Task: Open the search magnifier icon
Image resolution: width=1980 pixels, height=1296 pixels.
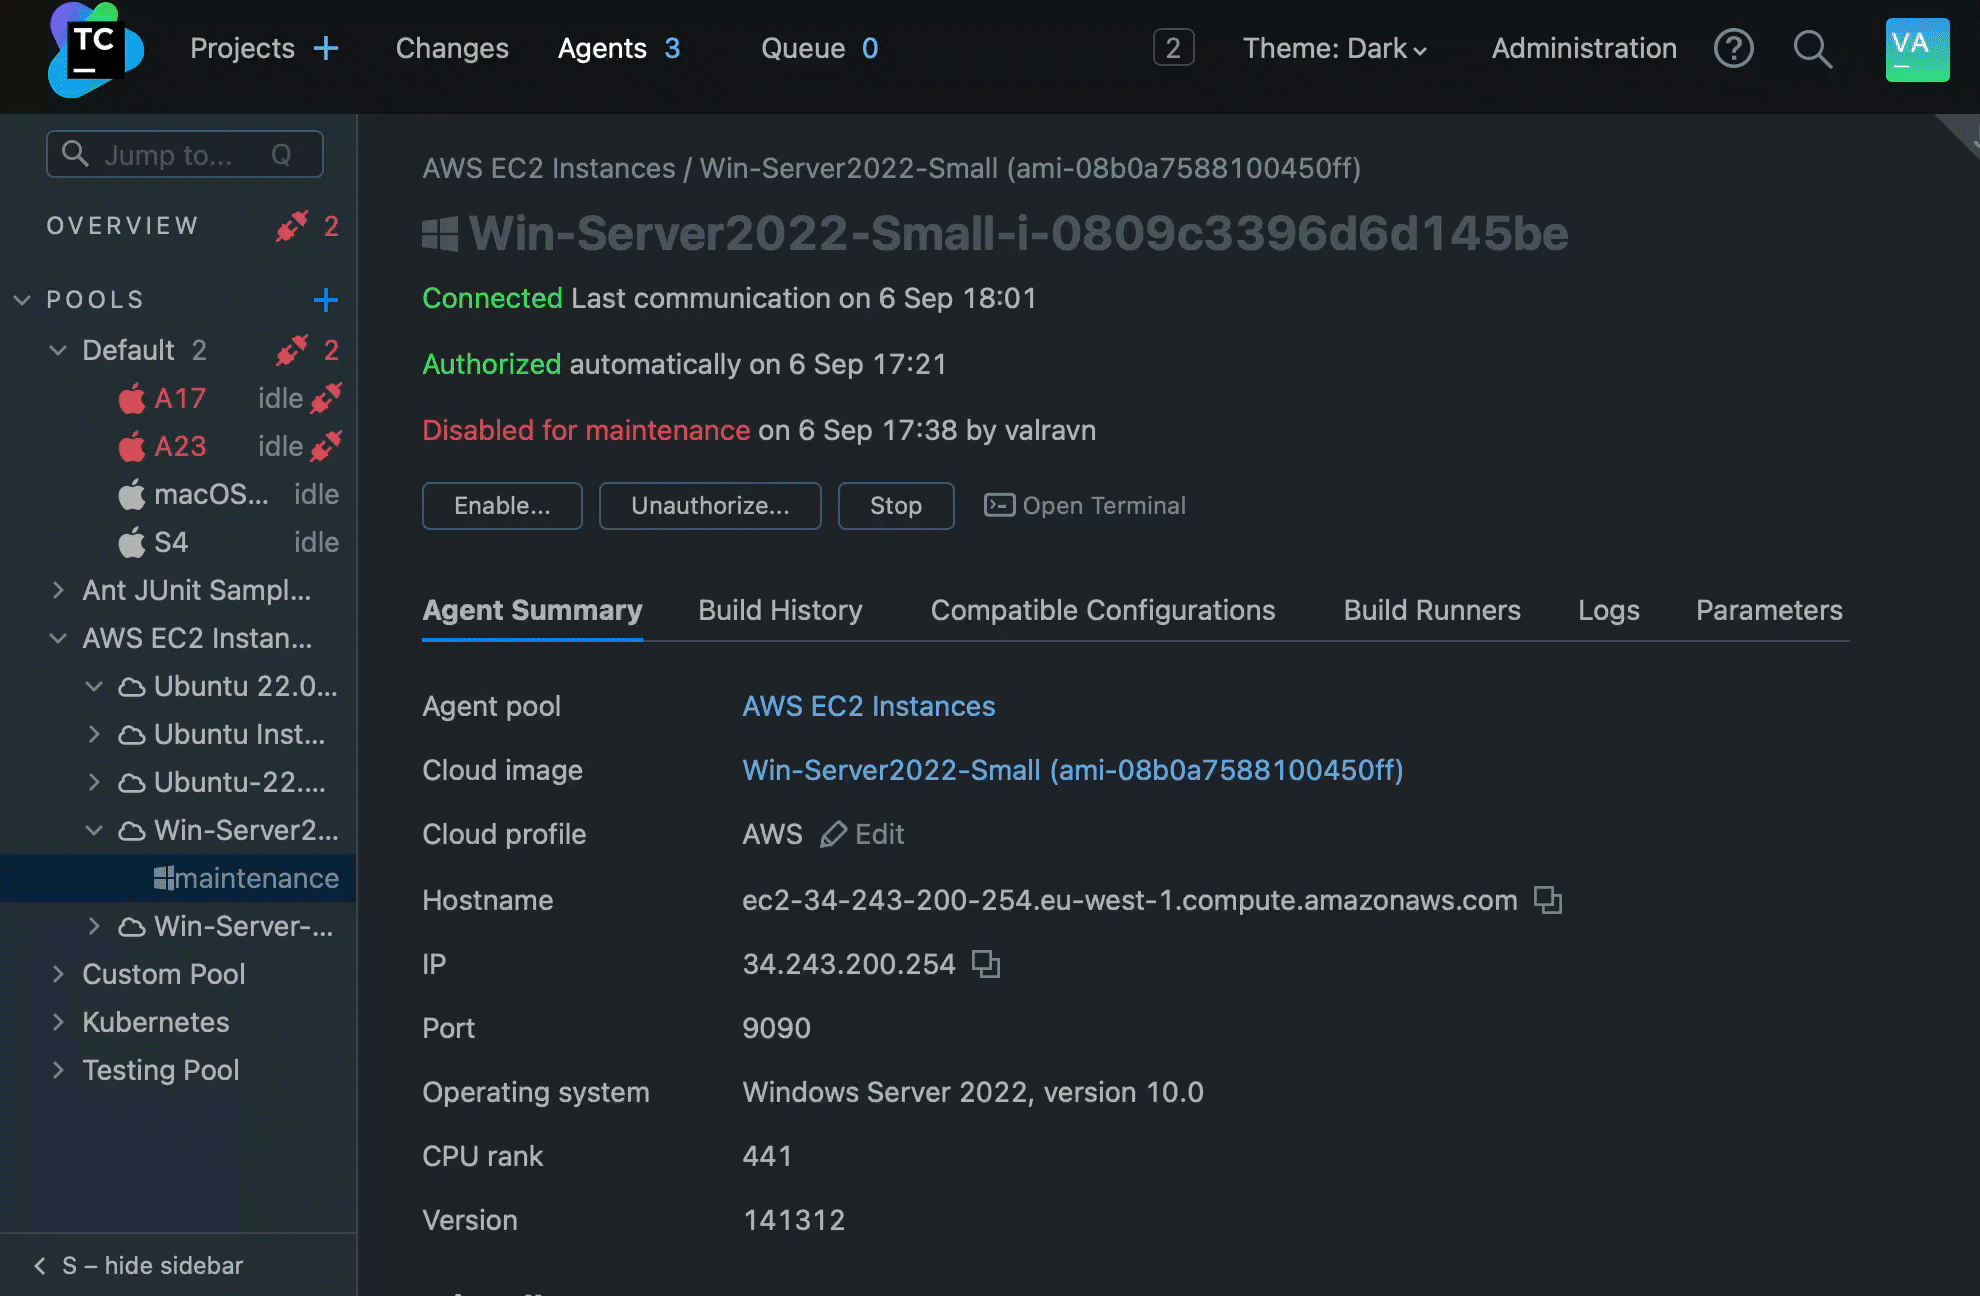Action: 1813,49
